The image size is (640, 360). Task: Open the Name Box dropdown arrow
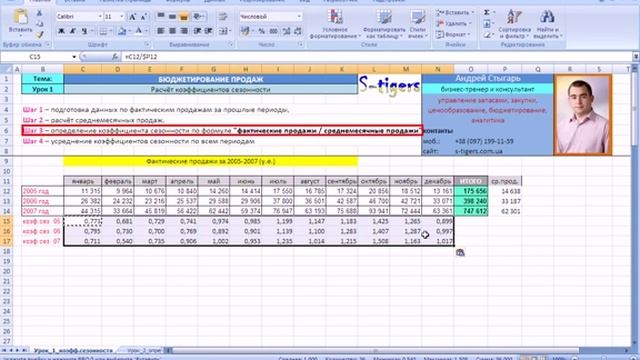point(74,57)
